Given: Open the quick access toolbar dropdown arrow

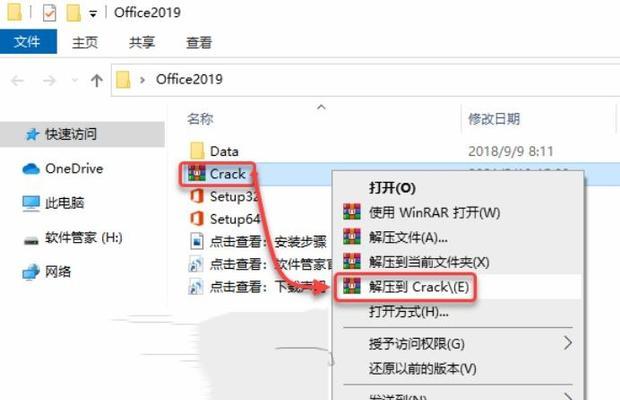Looking at the screenshot, I should coord(93,15).
